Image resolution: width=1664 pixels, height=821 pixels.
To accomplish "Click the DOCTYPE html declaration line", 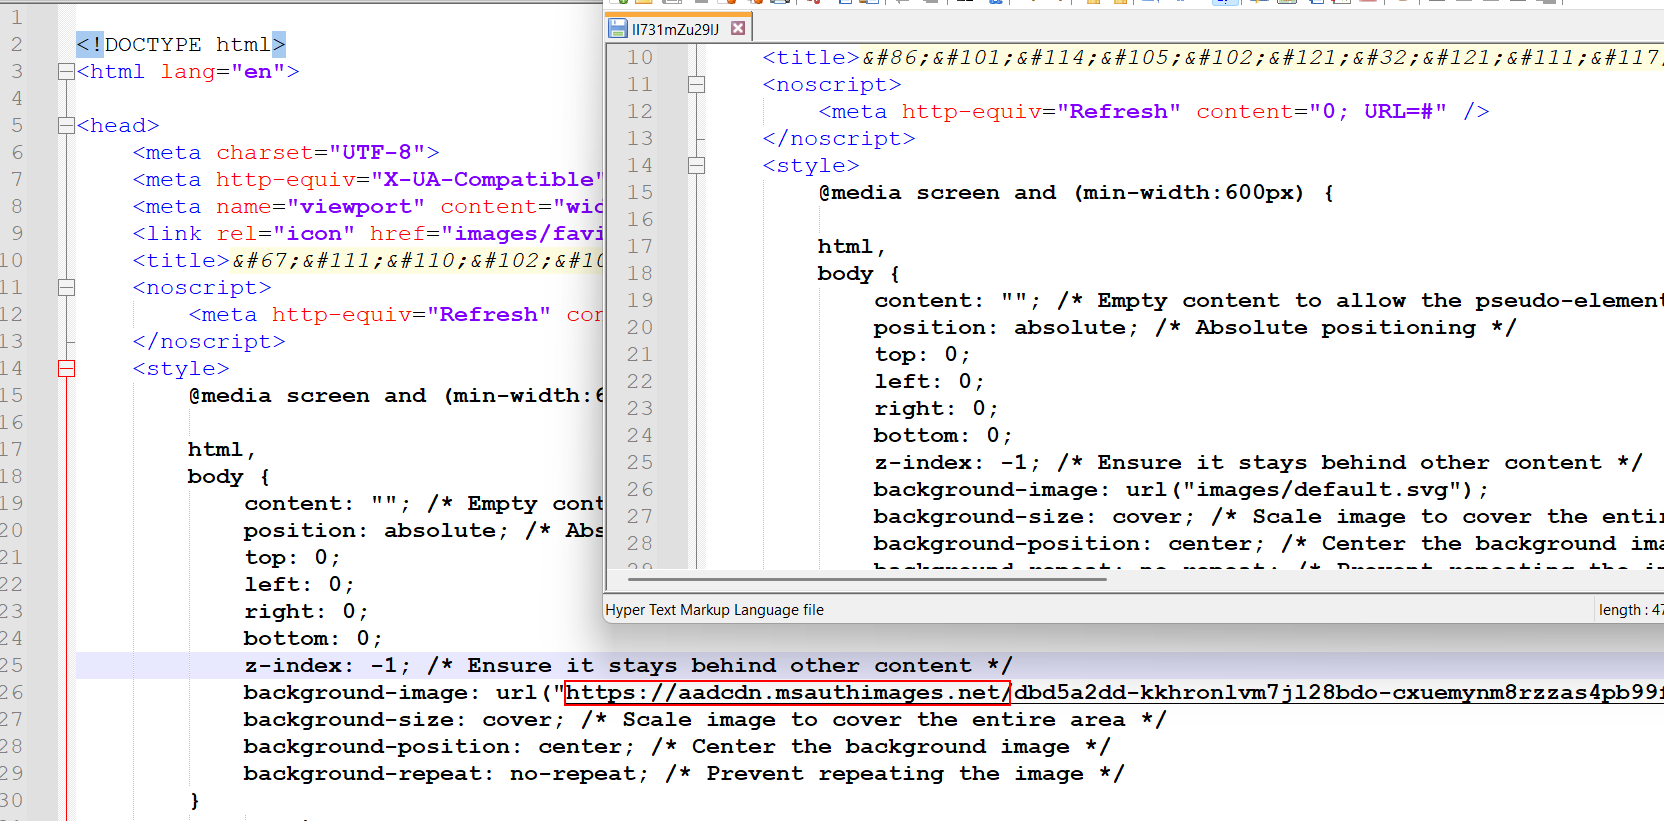I will (181, 45).
